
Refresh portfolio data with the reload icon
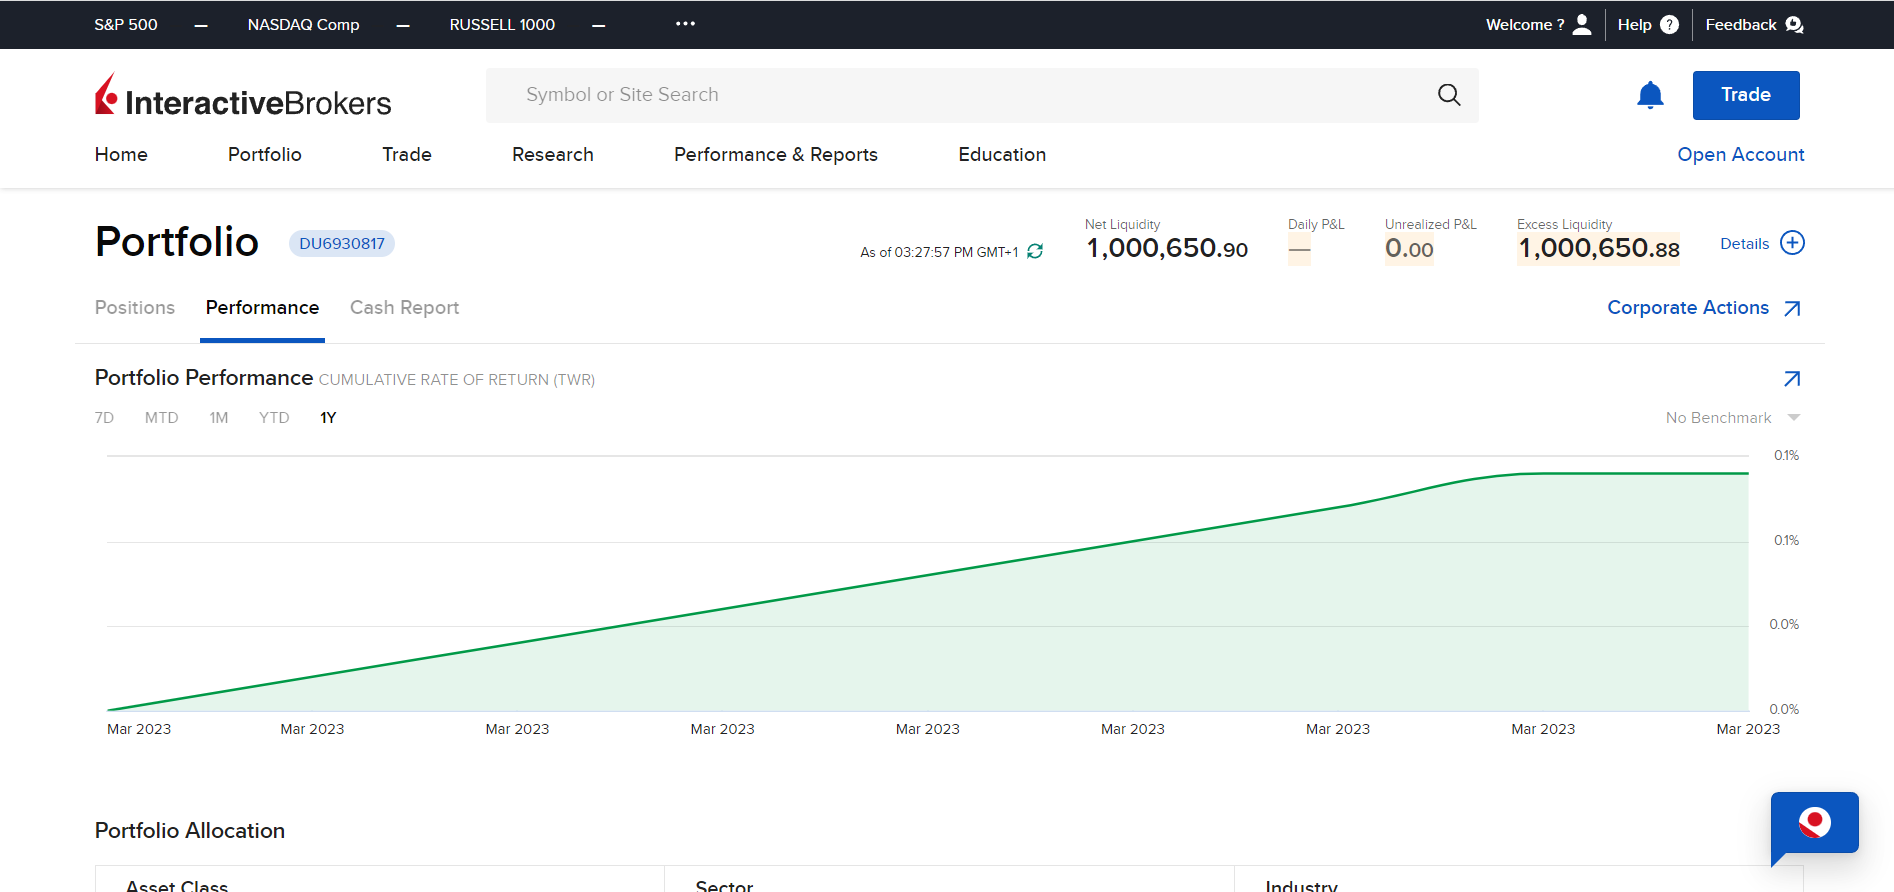[1035, 251]
